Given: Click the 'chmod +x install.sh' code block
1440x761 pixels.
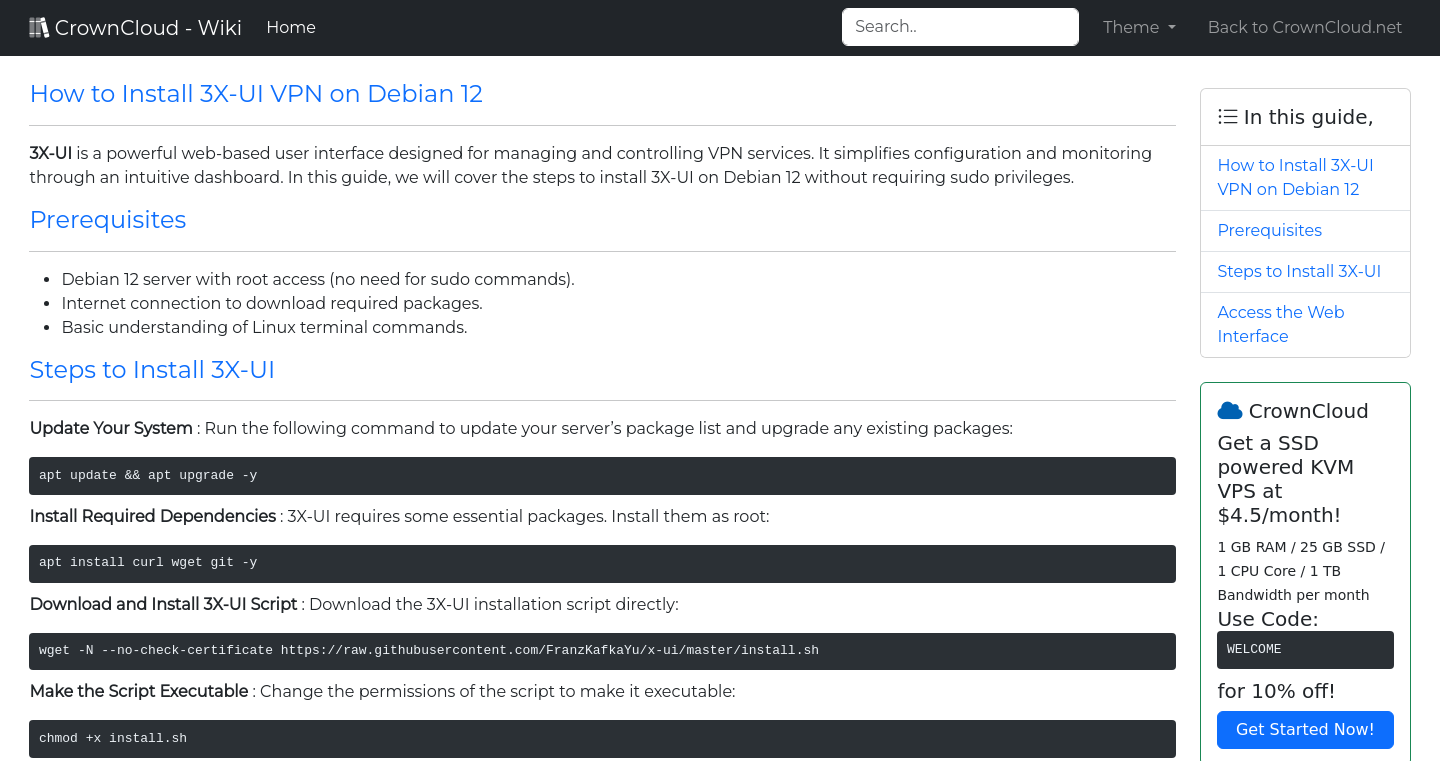Looking at the screenshot, I should [601, 738].
